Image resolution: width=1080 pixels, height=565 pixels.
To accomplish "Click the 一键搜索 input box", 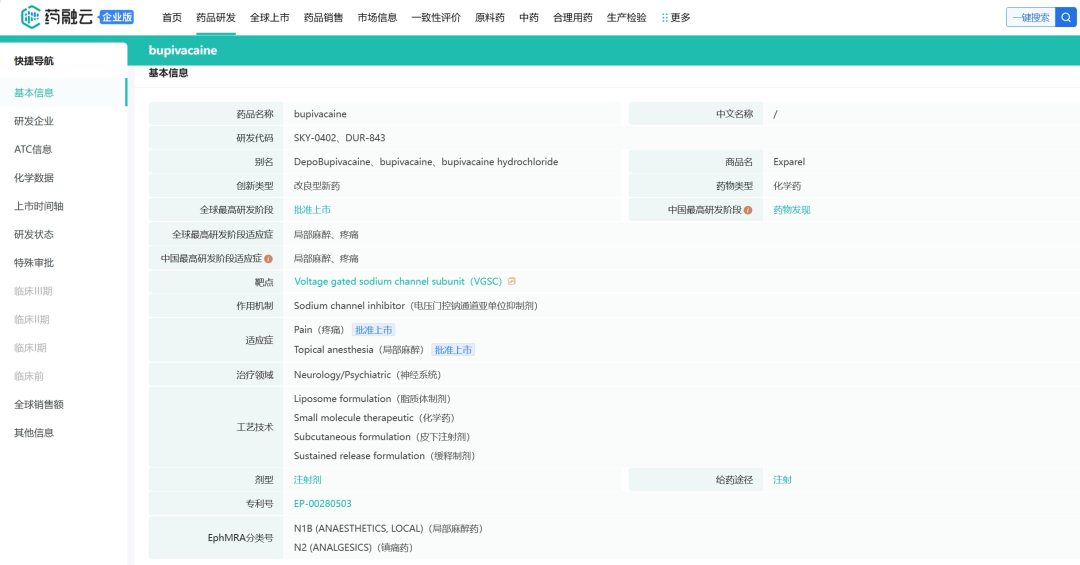I will (x=1030, y=17).
